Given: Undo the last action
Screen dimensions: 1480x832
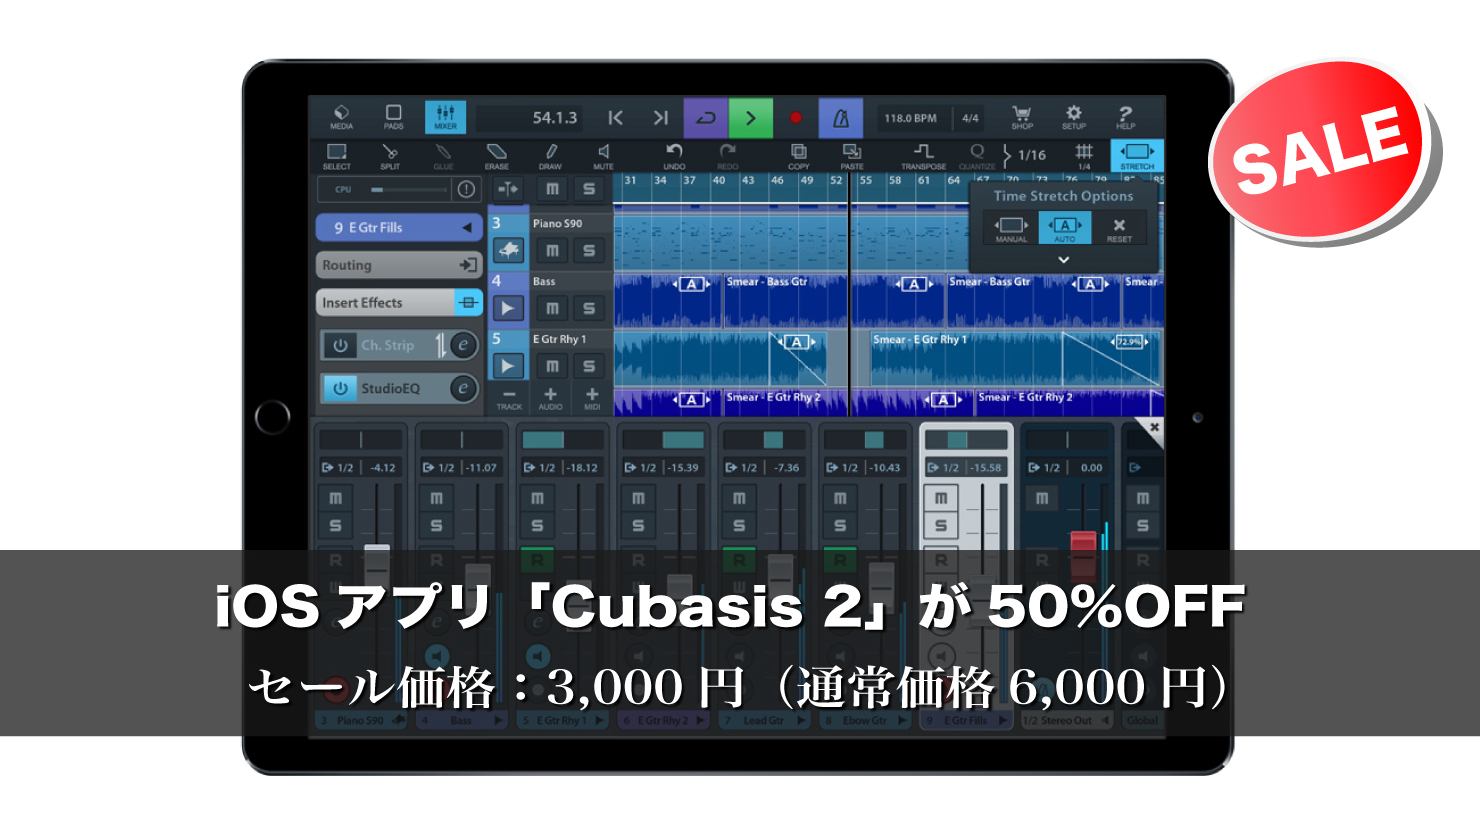Looking at the screenshot, I should pyautogui.click(x=674, y=155).
